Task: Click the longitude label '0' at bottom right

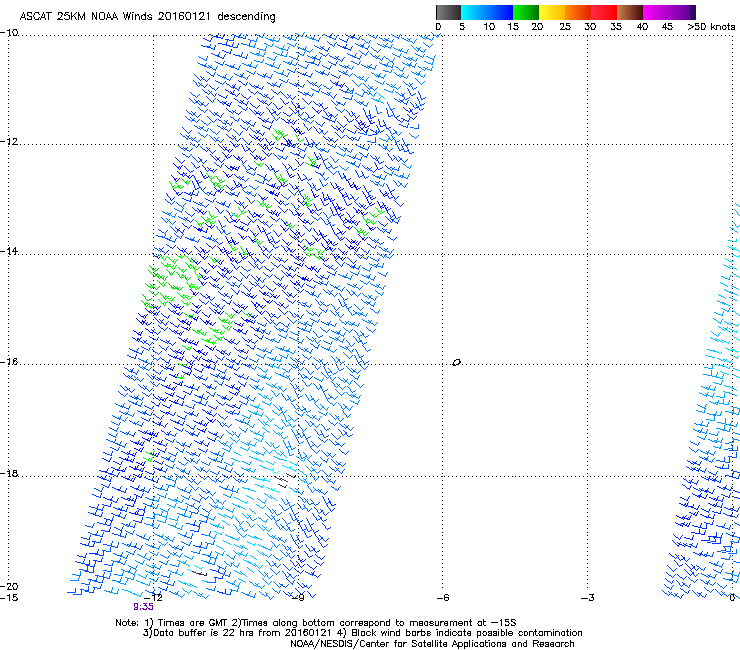Action: coord(732,598)
